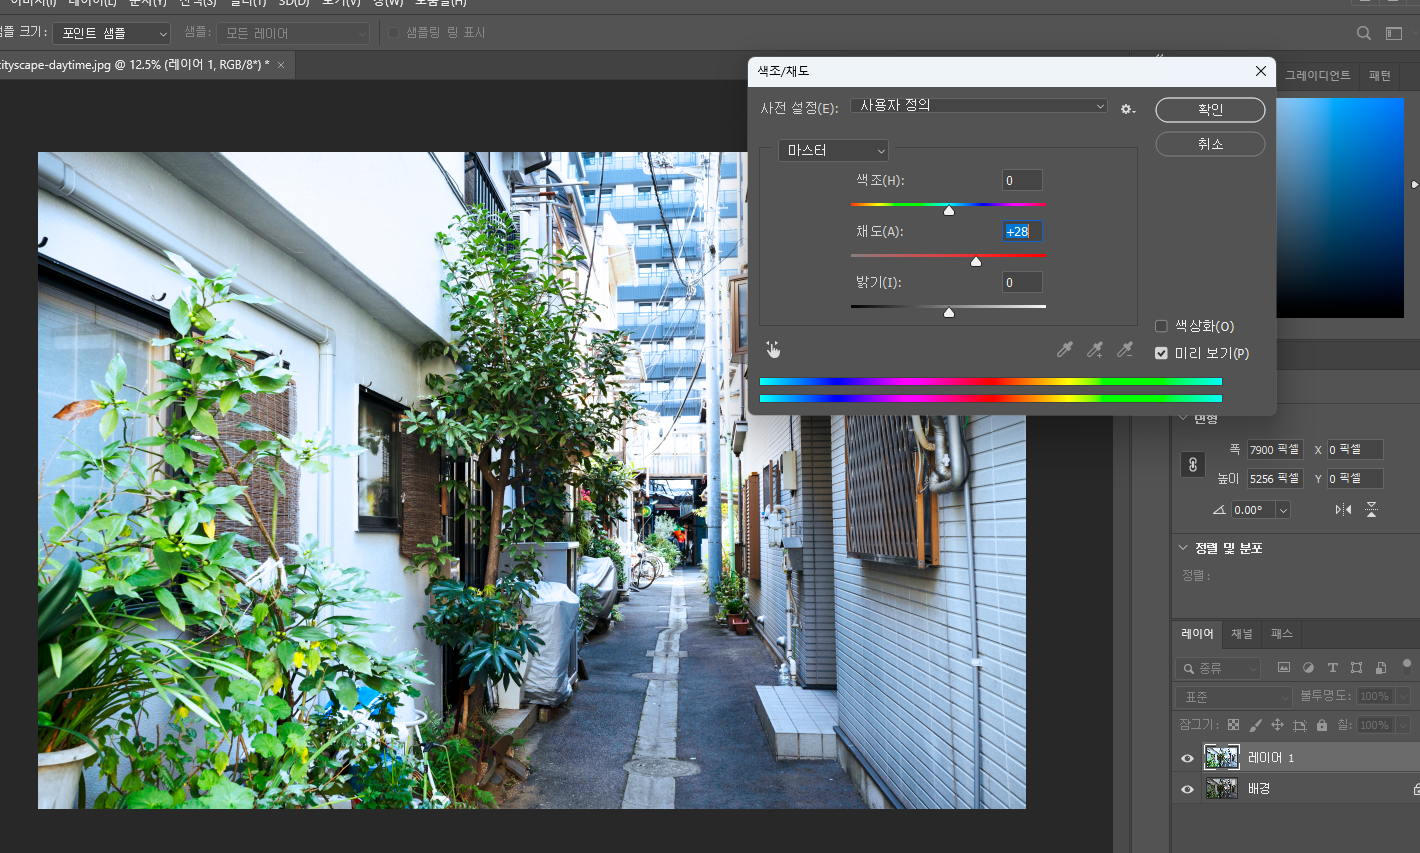Filter layers by shape layer icon
Screen dimensions: 1420x853
[1356, 667]
